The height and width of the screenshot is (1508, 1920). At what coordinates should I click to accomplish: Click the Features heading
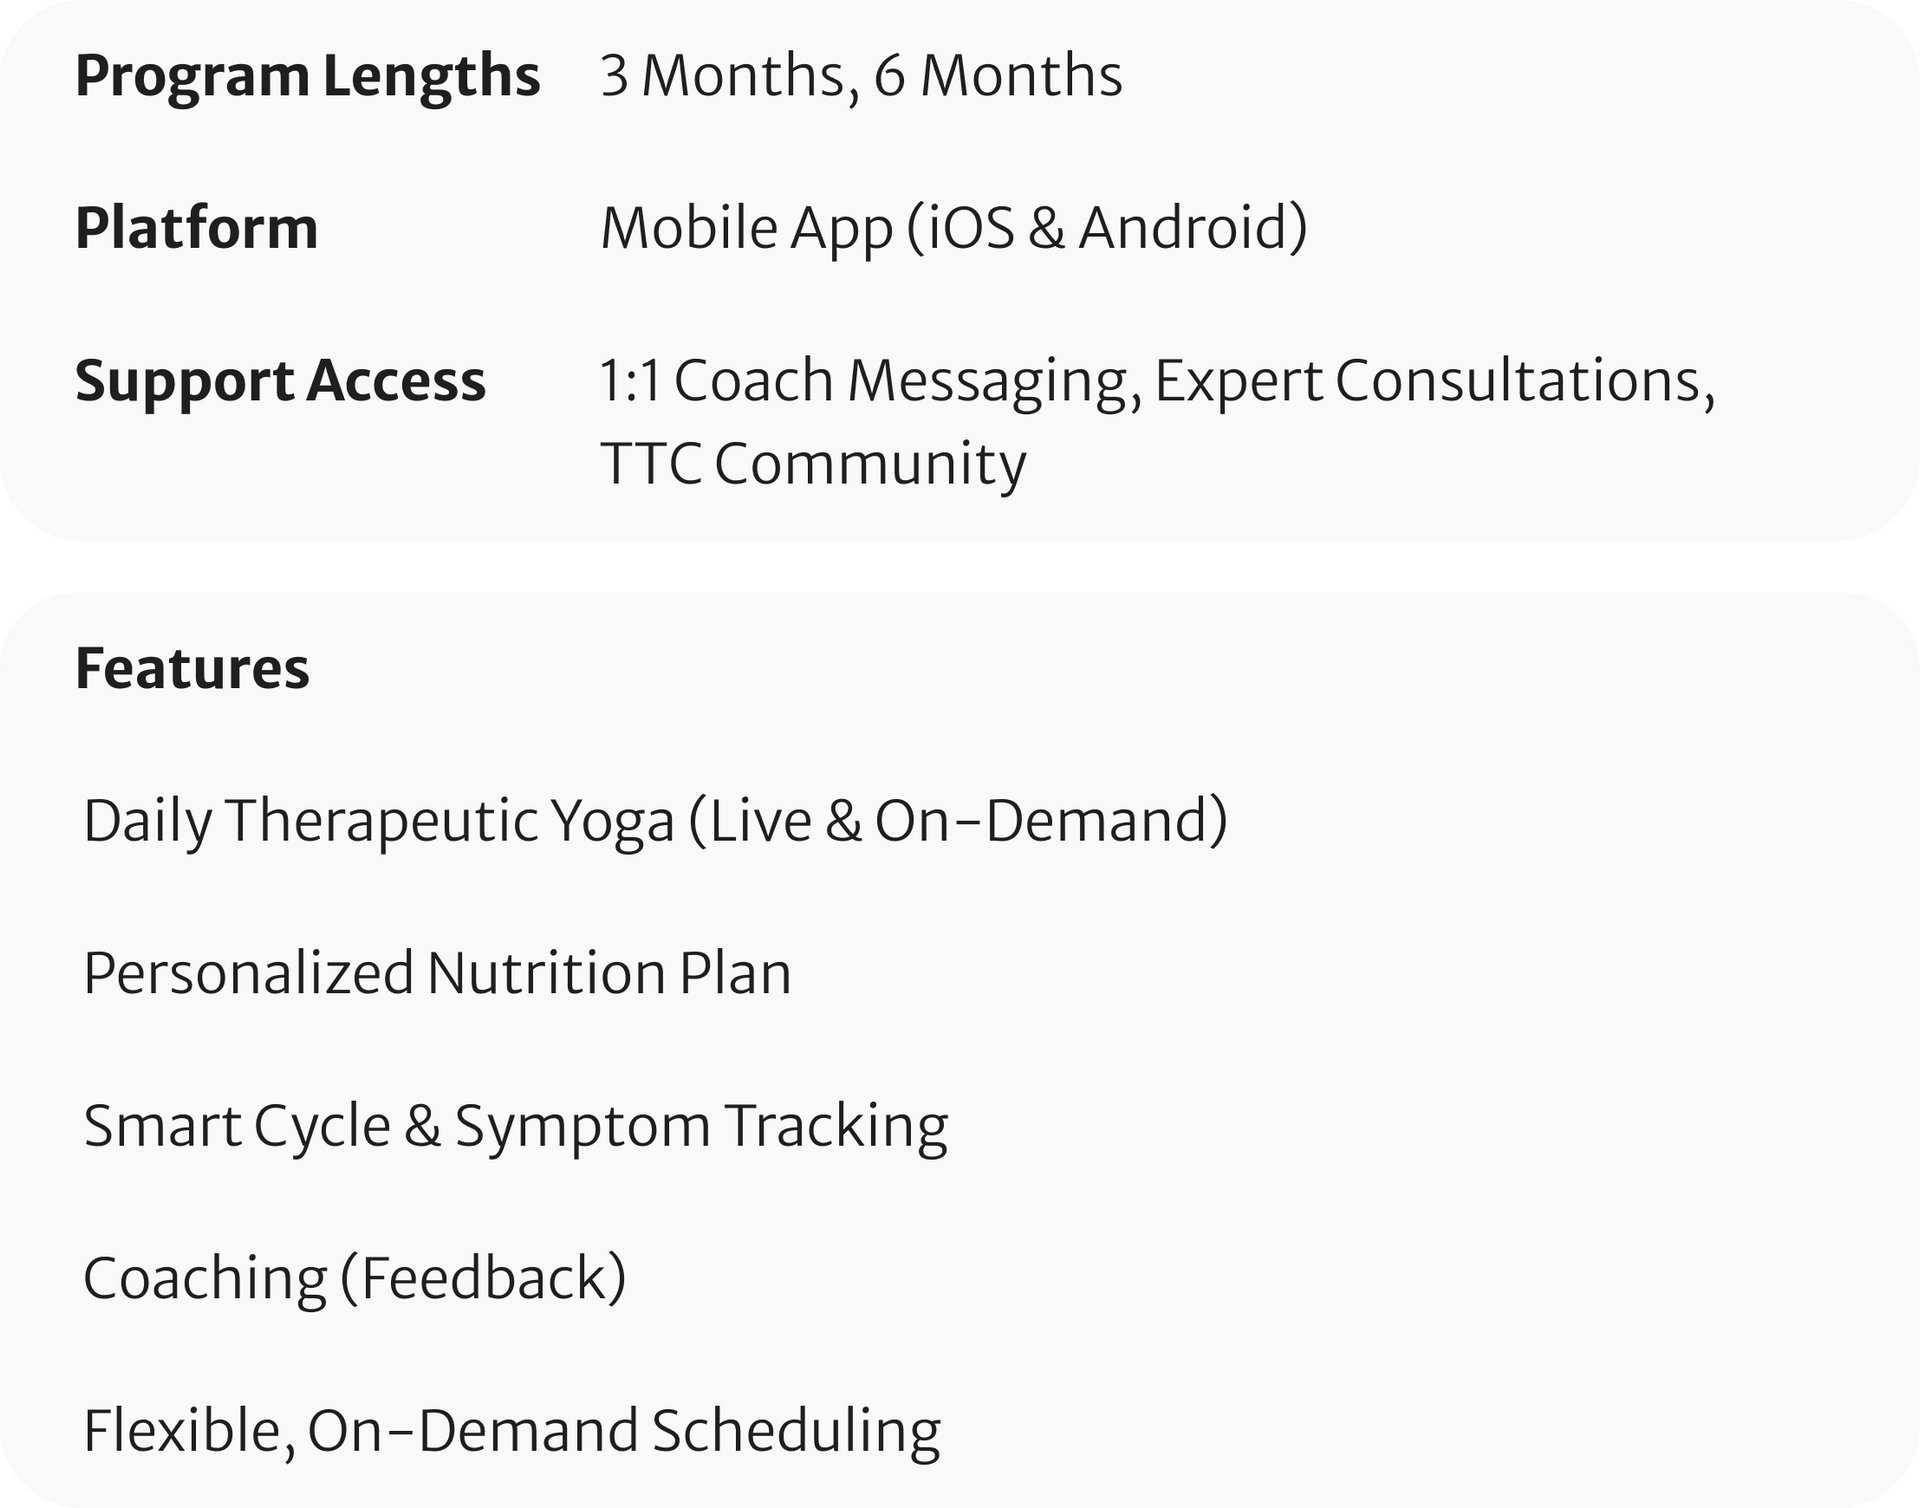192,668
